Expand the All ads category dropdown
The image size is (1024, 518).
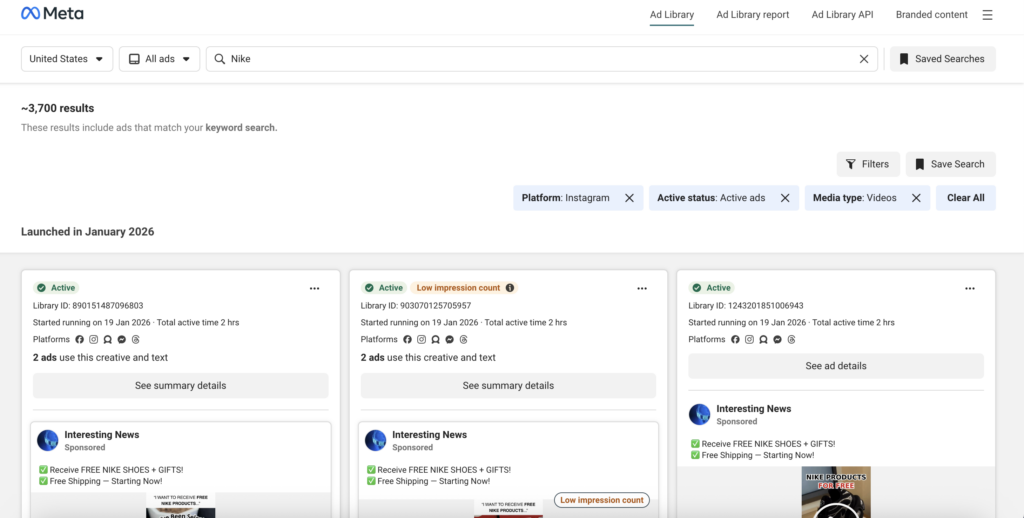click(159, 59)
